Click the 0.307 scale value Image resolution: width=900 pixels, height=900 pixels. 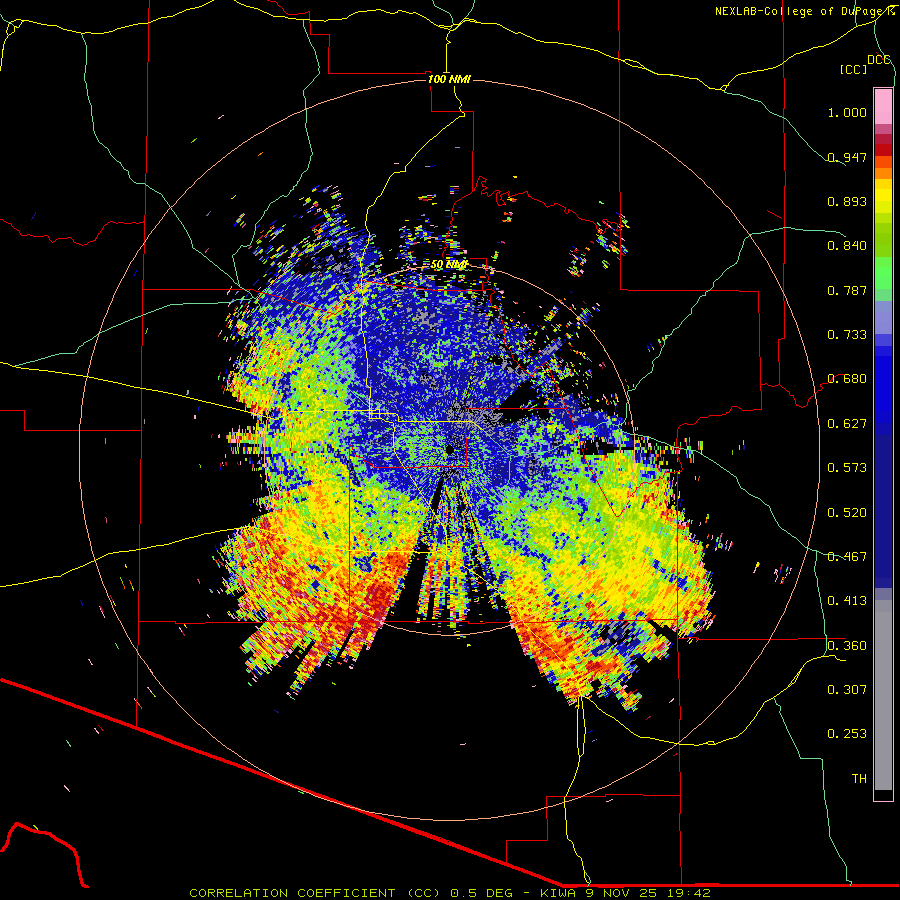[847, 690]
